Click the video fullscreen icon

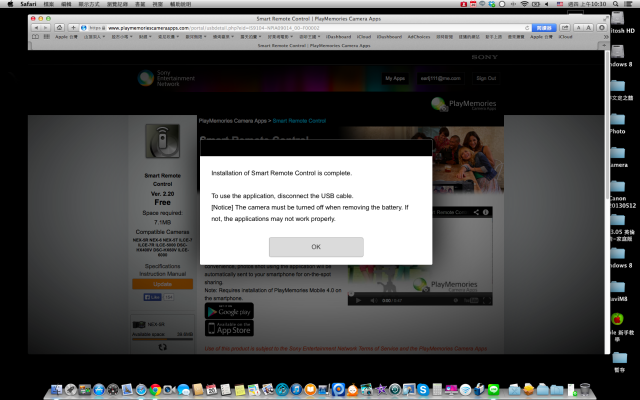(x=487, y=301)
